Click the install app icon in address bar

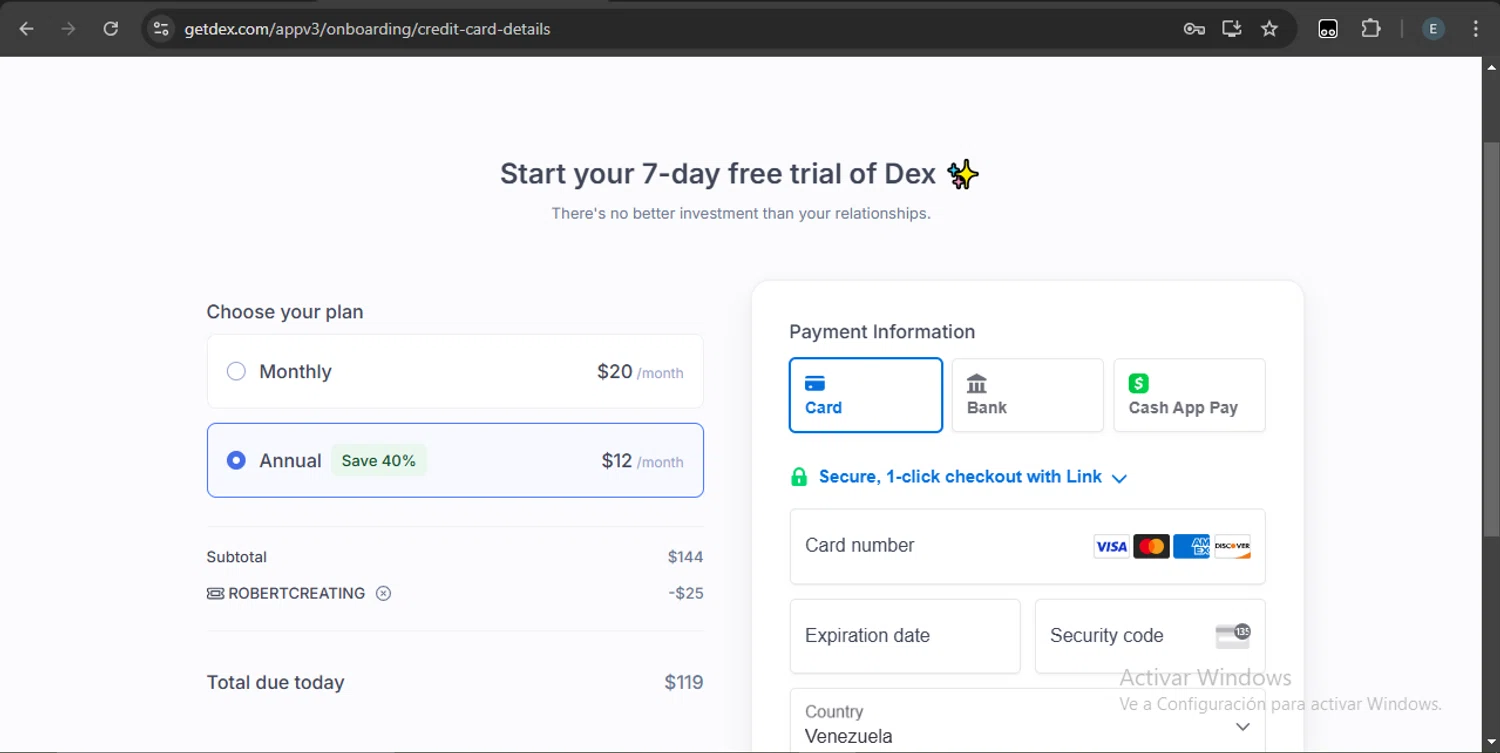click(1232, 29)
